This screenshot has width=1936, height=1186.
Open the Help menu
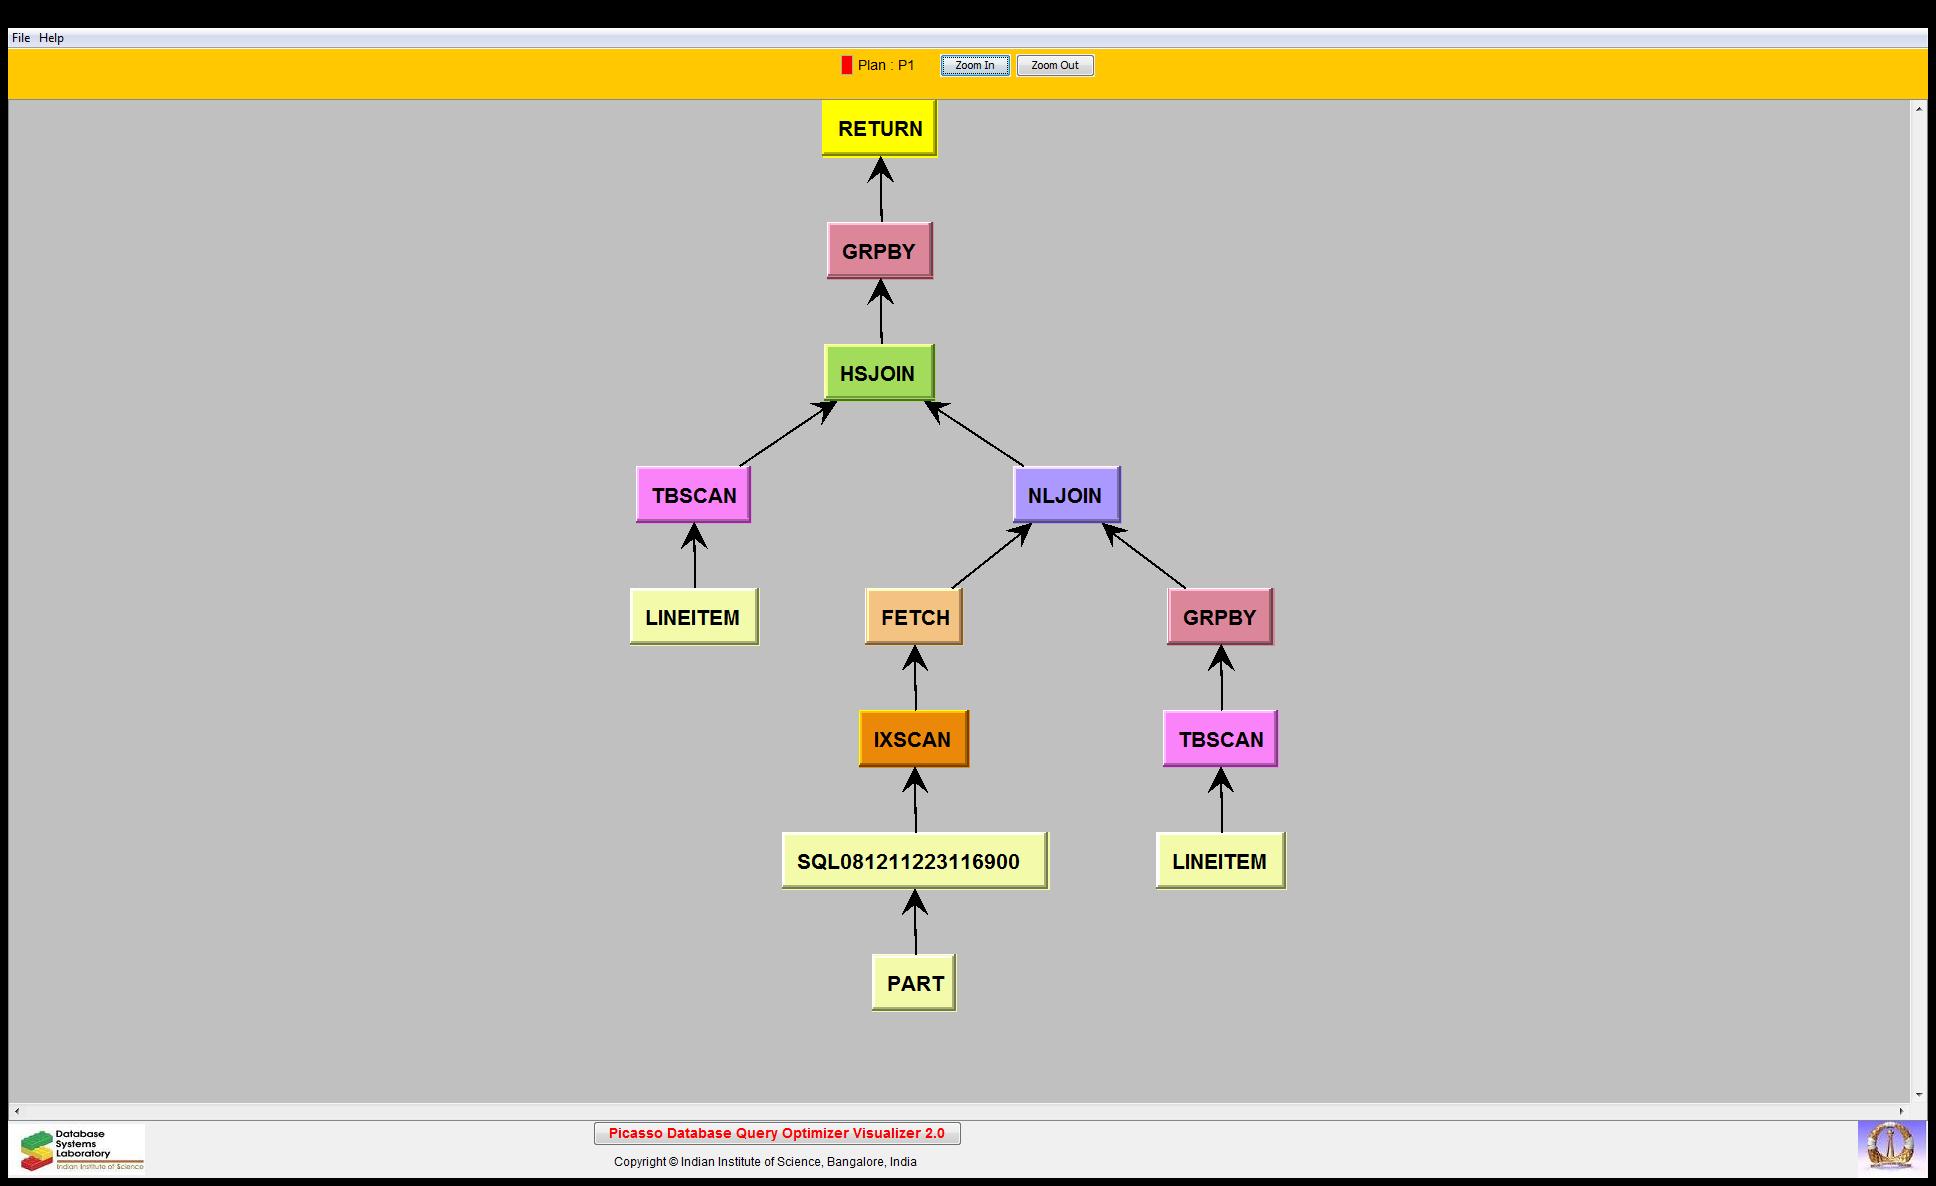click(51, 38)
